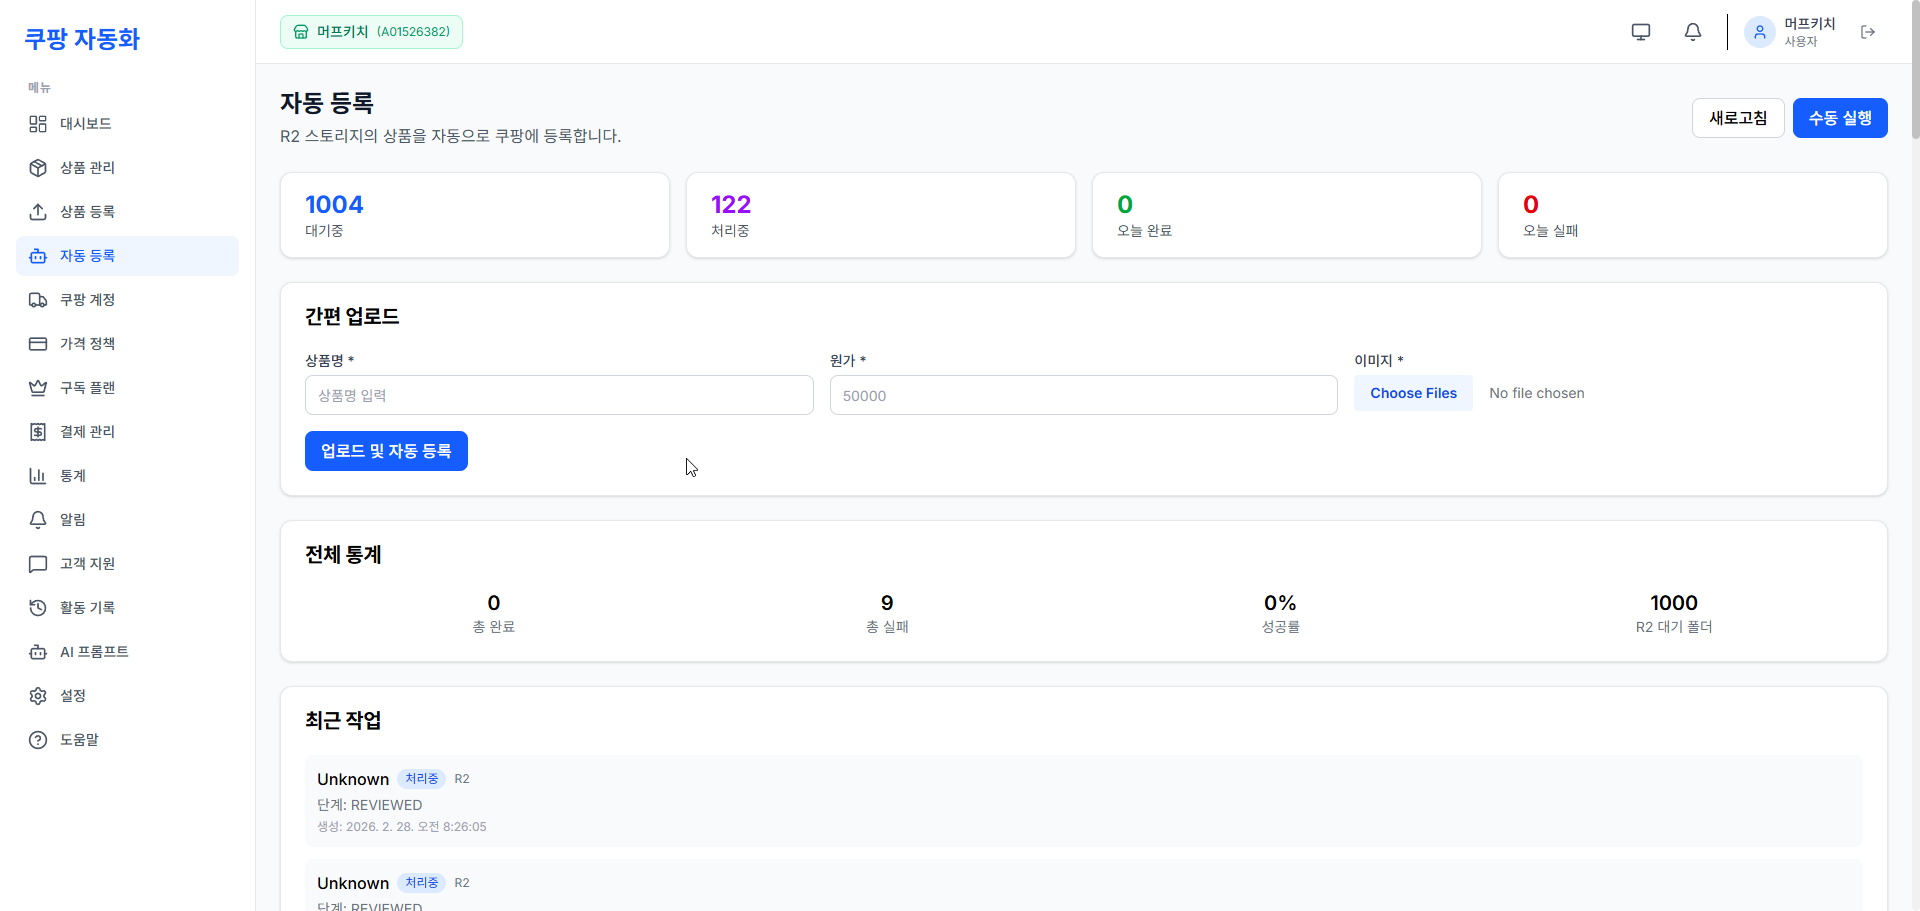The width and height of the screenshot is (1920, 911).
Task: Click the dashboard grid icon in sidebar
Action: click(38, 124)
